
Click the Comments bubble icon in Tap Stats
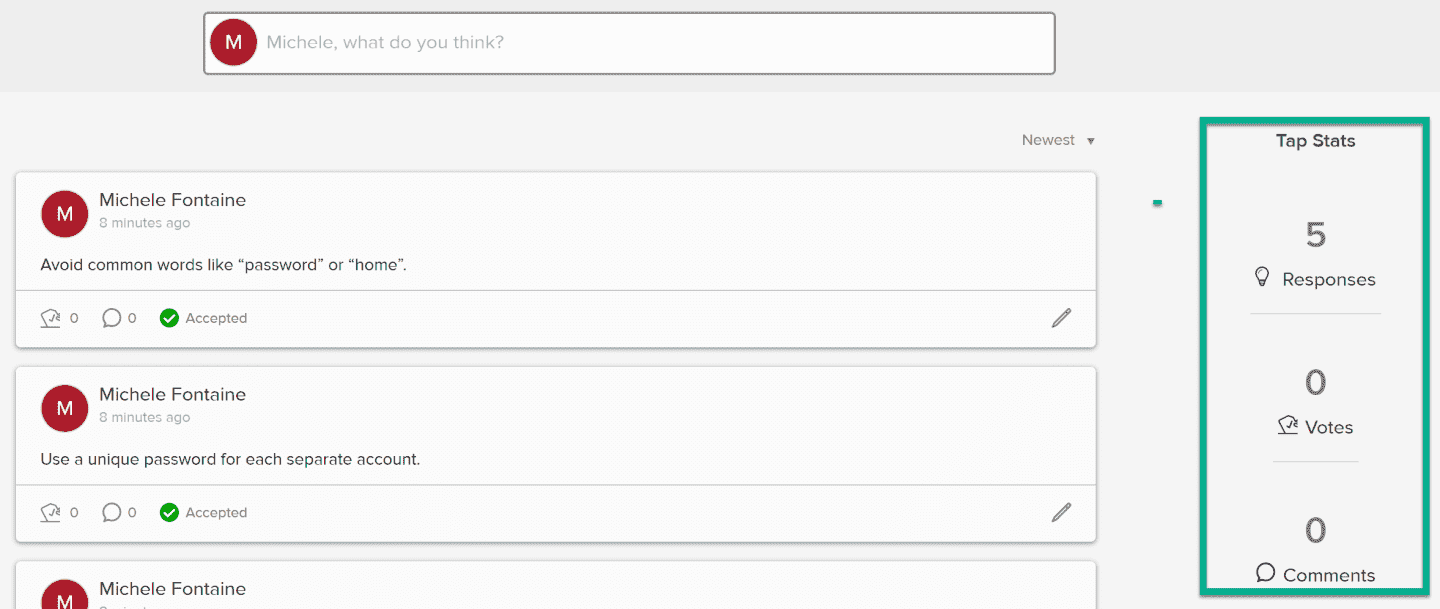(x=1265, y=573)
